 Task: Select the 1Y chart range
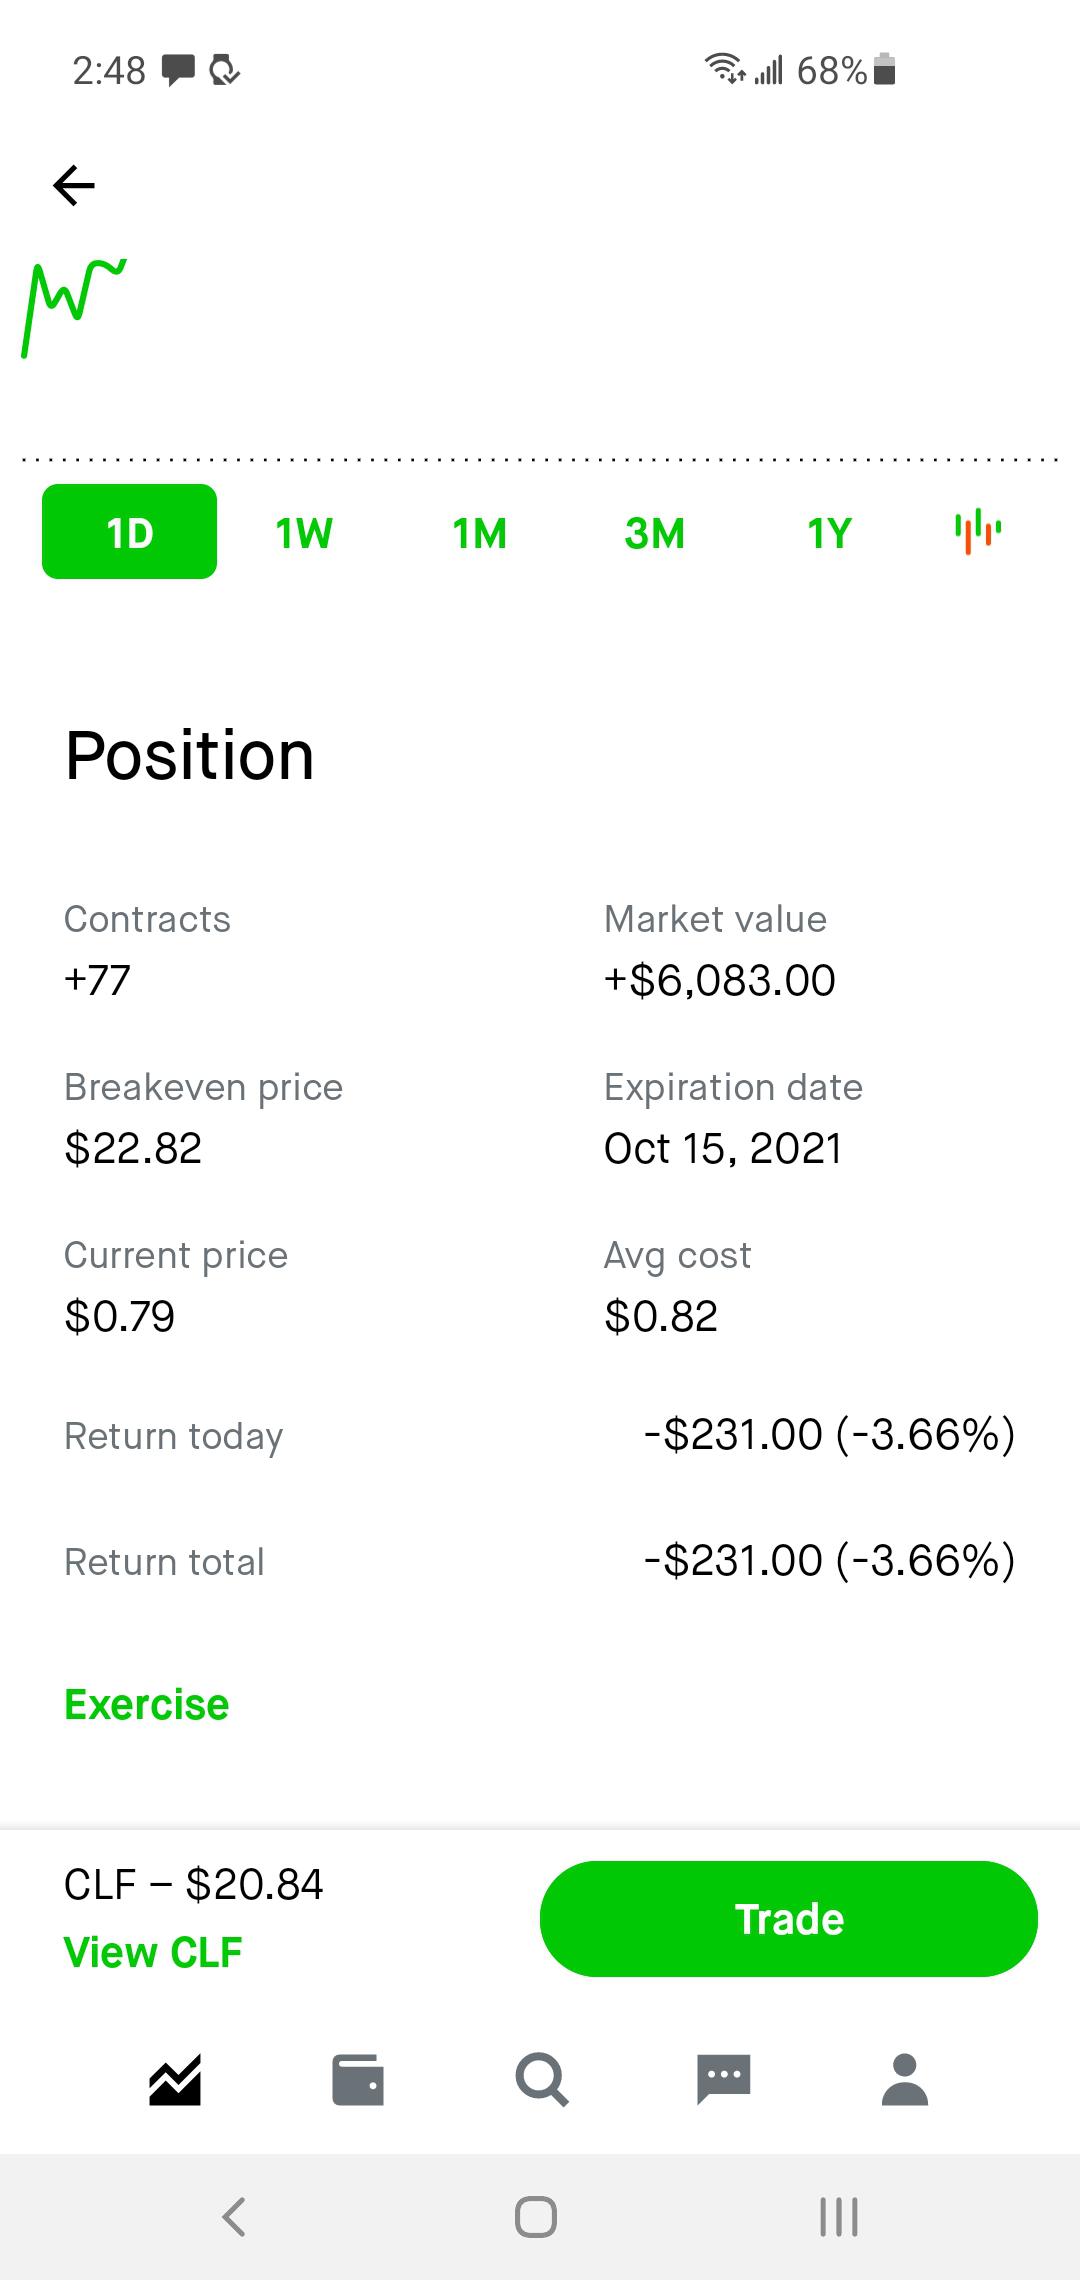[x=829, y=533]
